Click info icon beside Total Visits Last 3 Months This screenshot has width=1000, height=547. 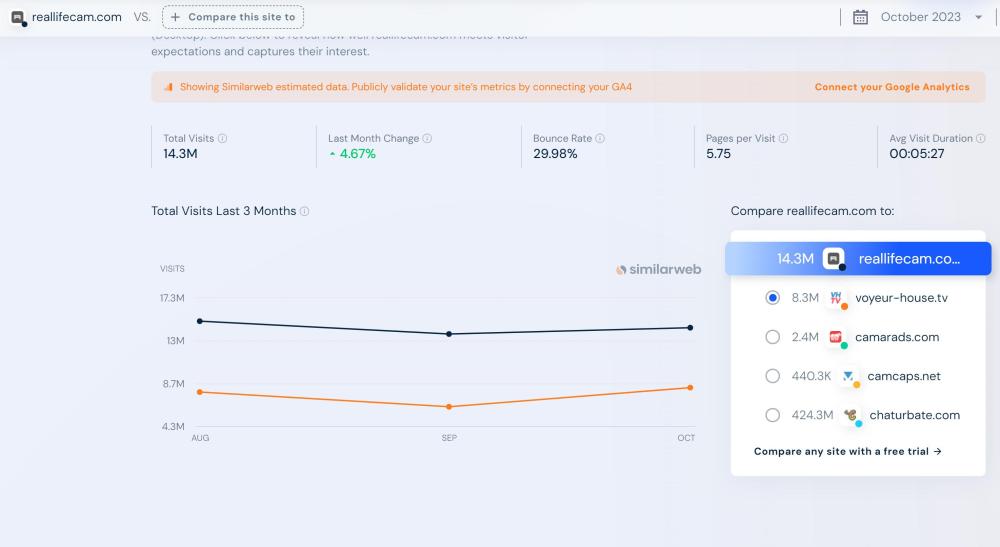click(x=305, y=212)
